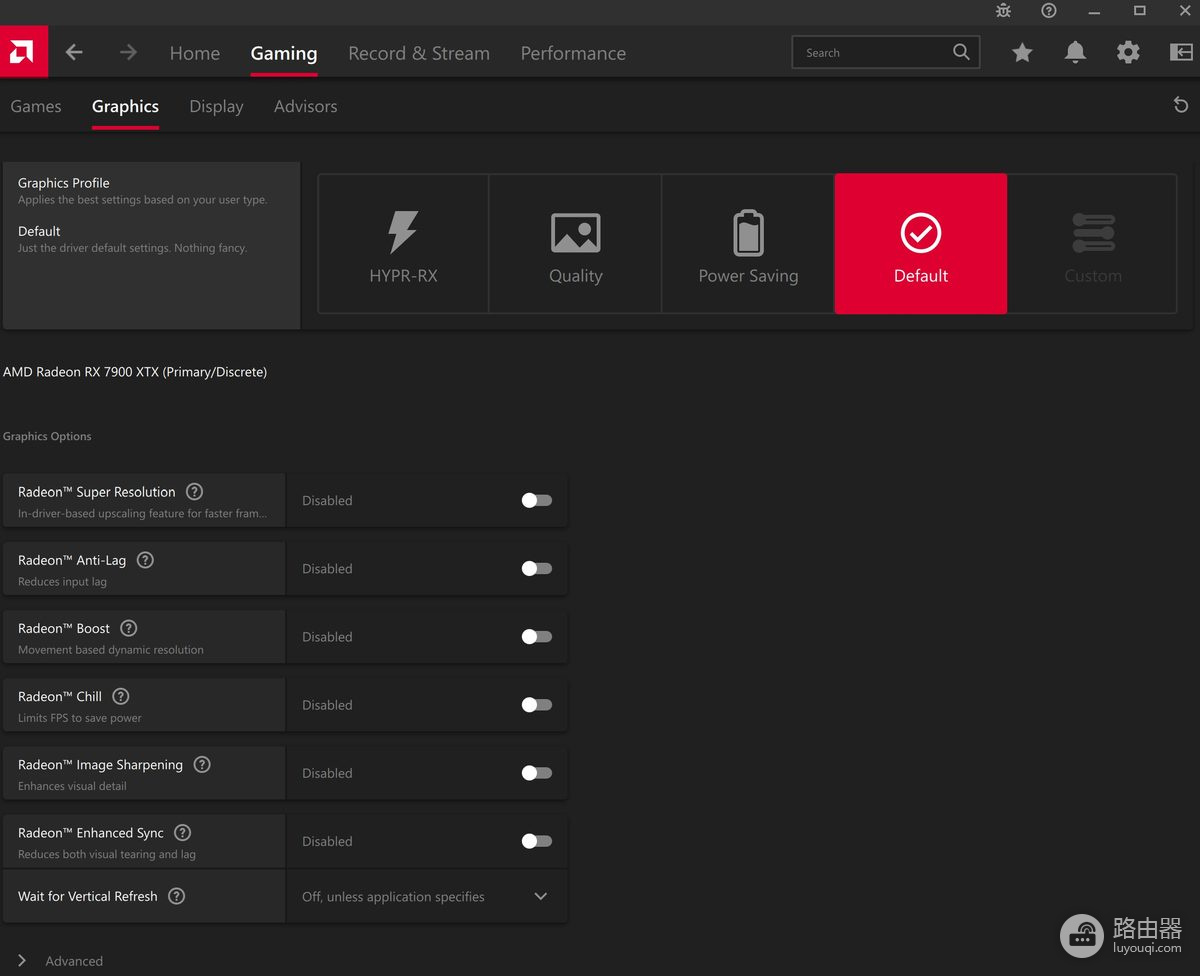This screenshot has height=976, width=1200.
Task: Open the Home tab
Action: (x=195, y=53)
